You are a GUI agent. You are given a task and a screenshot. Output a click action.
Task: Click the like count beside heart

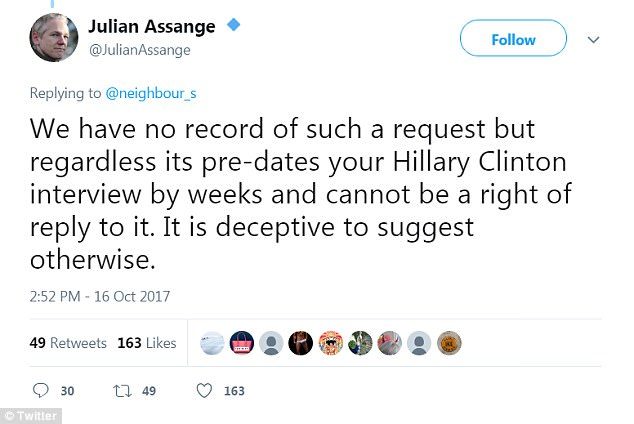click(x=235, y=391)
